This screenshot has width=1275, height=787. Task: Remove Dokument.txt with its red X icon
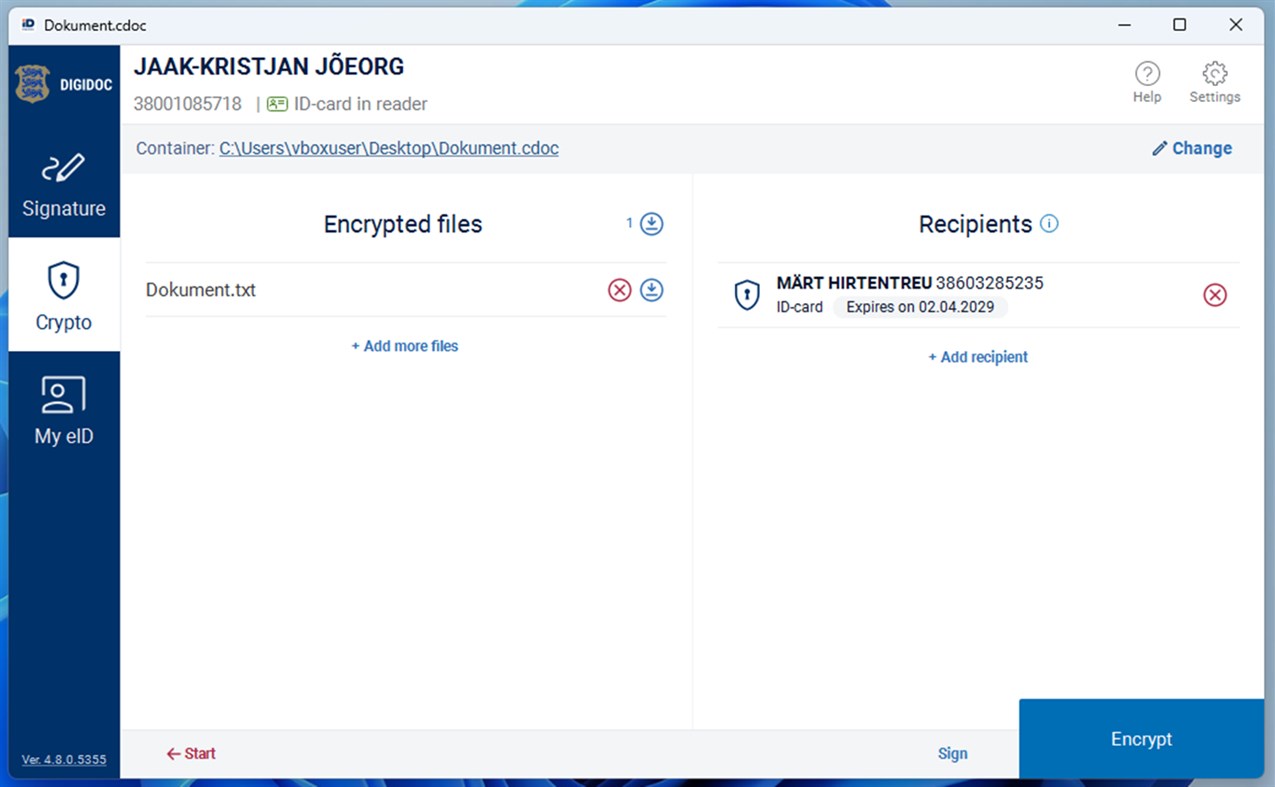tap(620, 290)
